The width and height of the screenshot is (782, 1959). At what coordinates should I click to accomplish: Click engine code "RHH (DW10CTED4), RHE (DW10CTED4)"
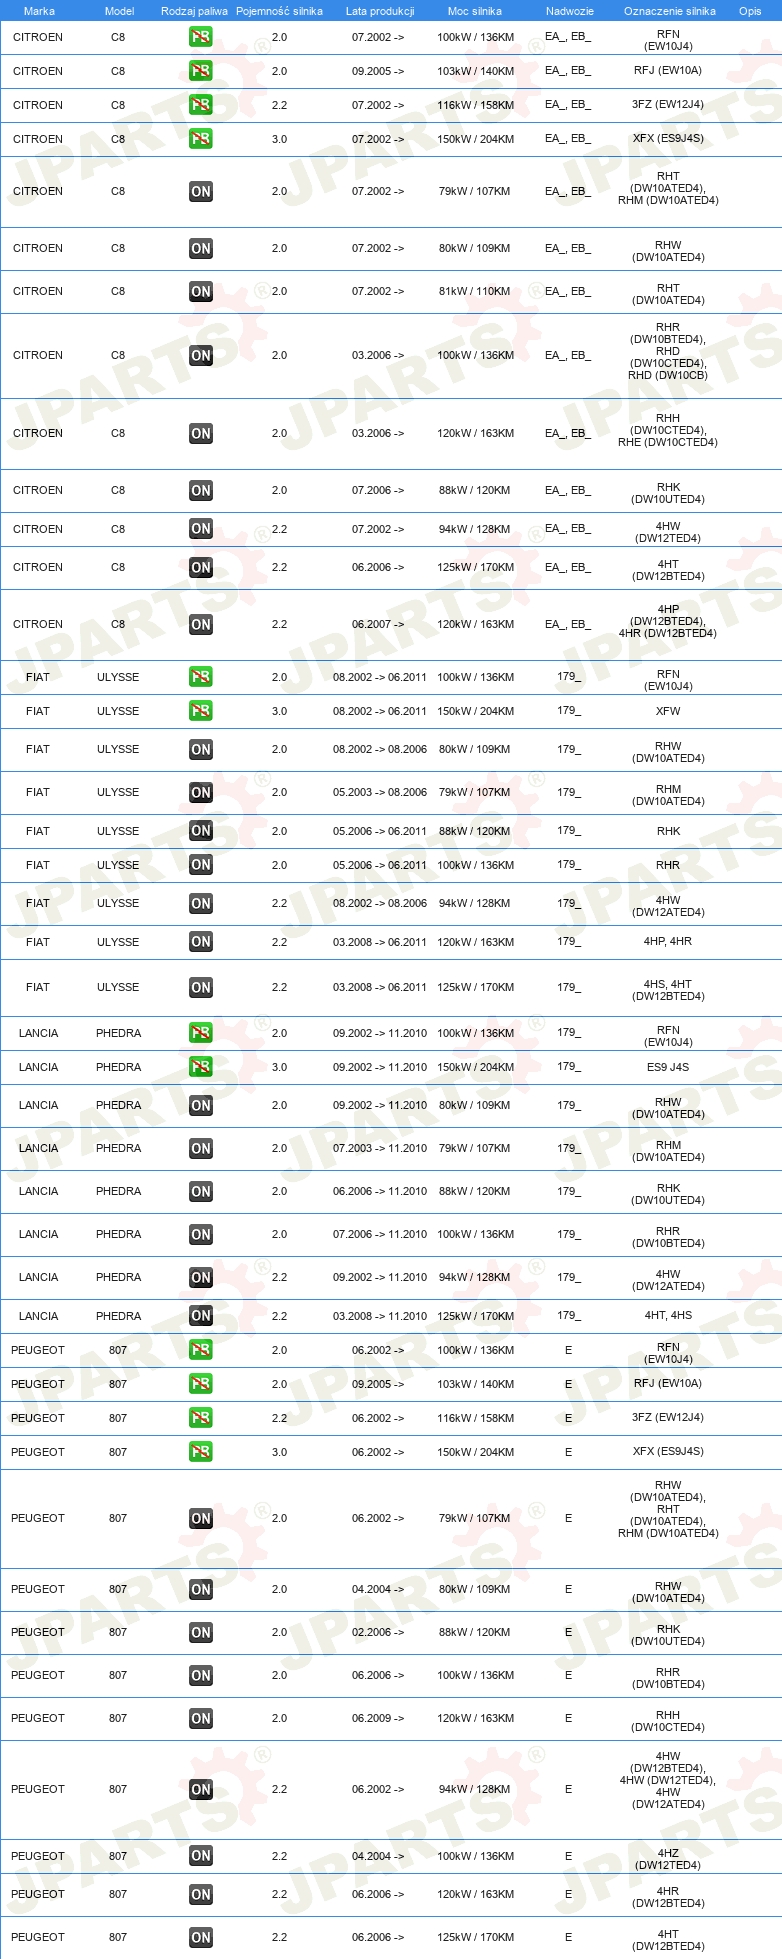point(668,430)
